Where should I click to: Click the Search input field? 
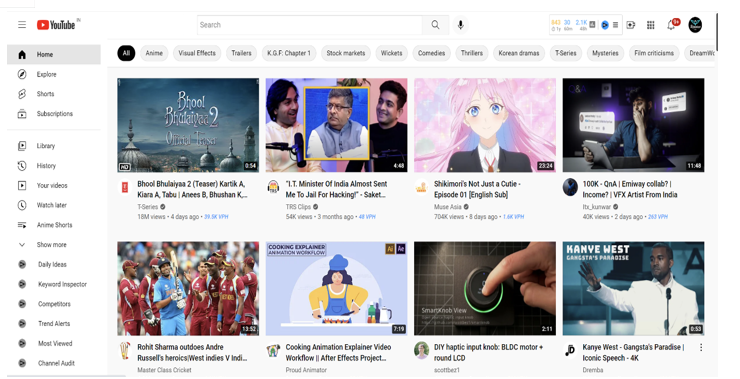[x=310, y=25]
